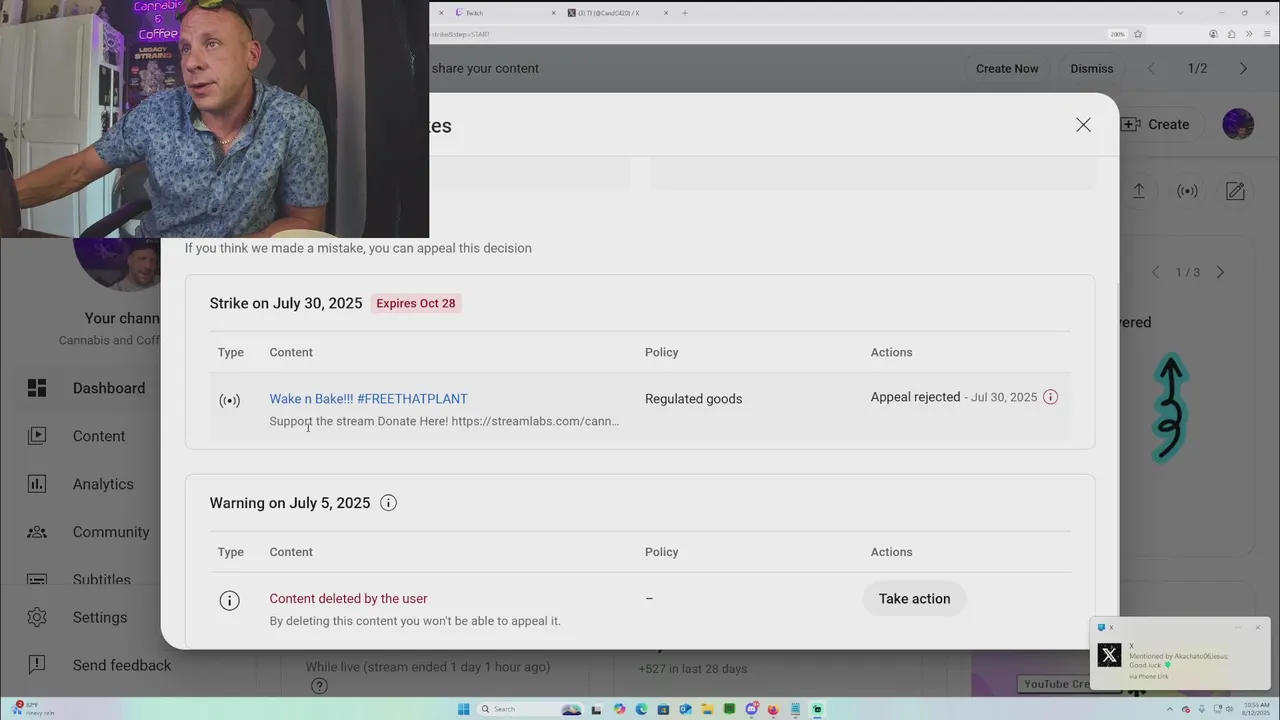Open the Content sidebar menu label
This screenshot has height=720, width=1280.
(99, 436)
